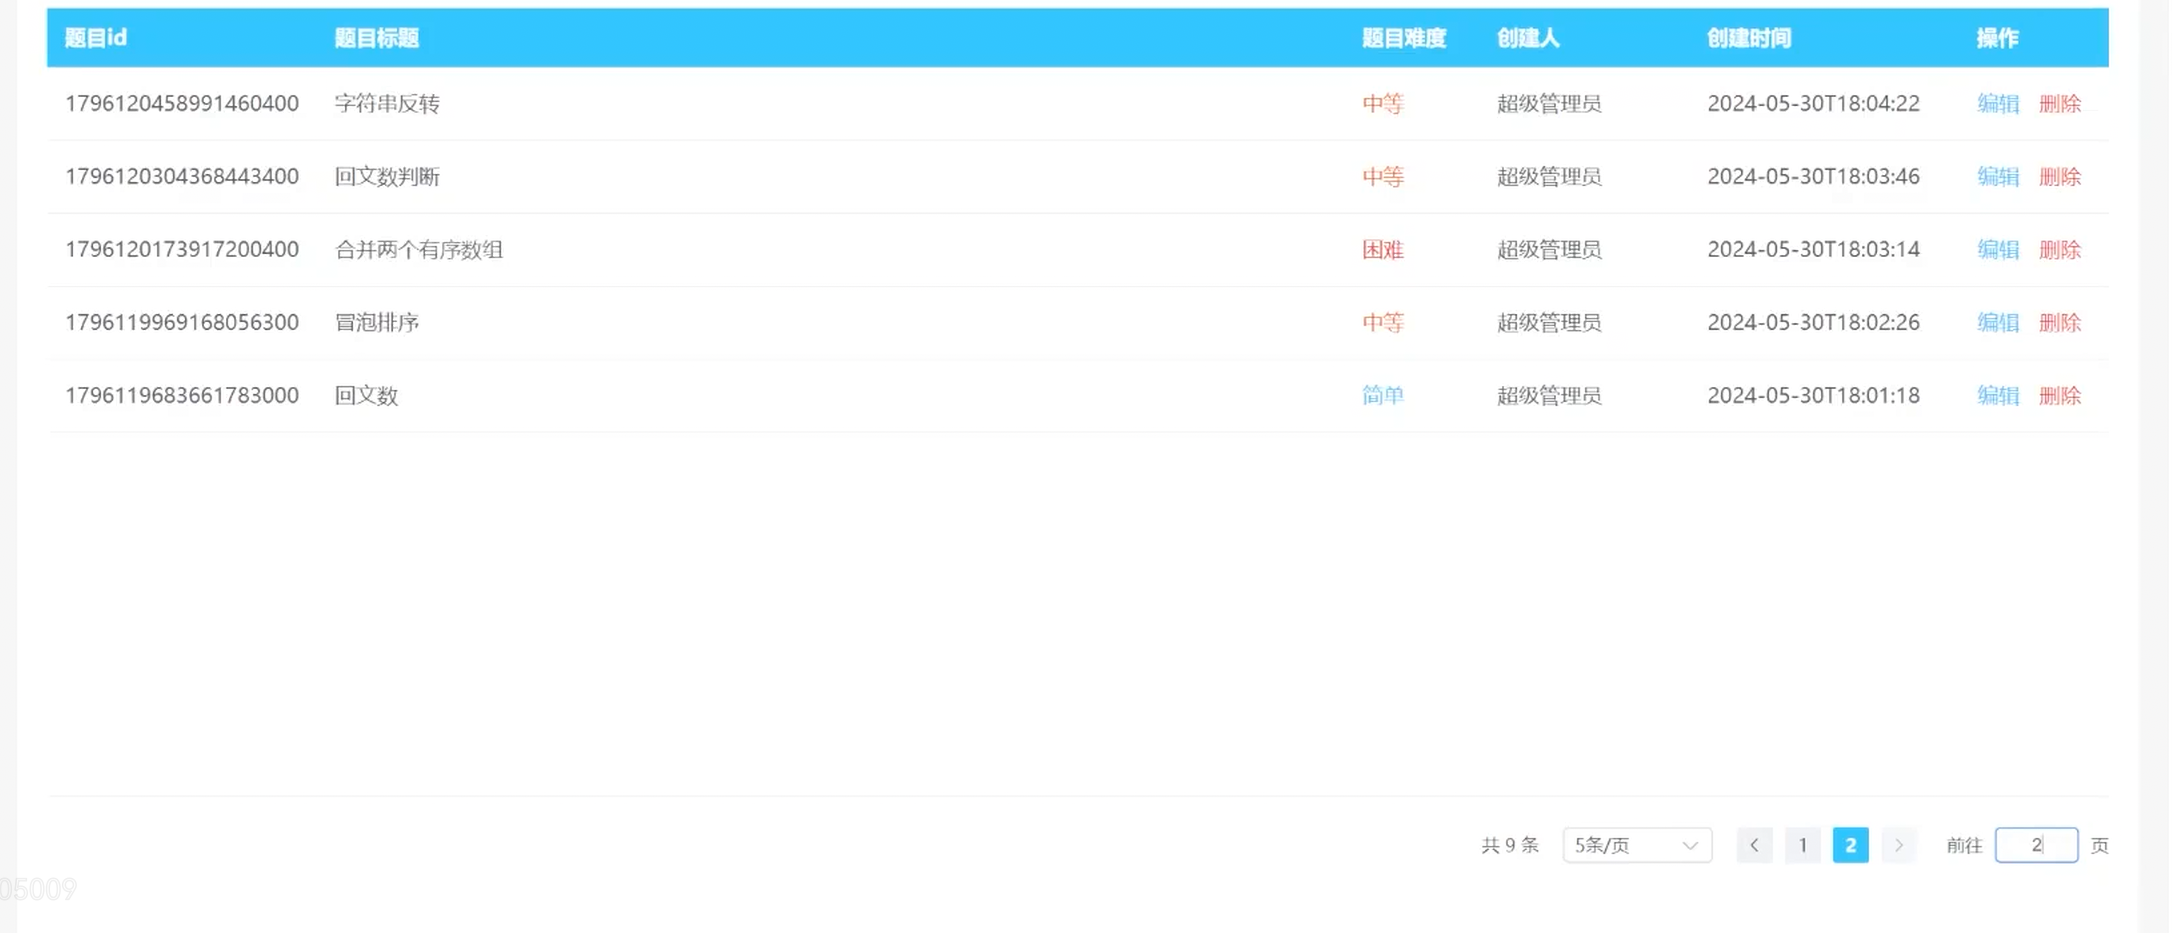The height and width of the screenshot is (933, 2173).
Task: Delete the 冒泡排序 question
Action: [x=2059, y=322]
